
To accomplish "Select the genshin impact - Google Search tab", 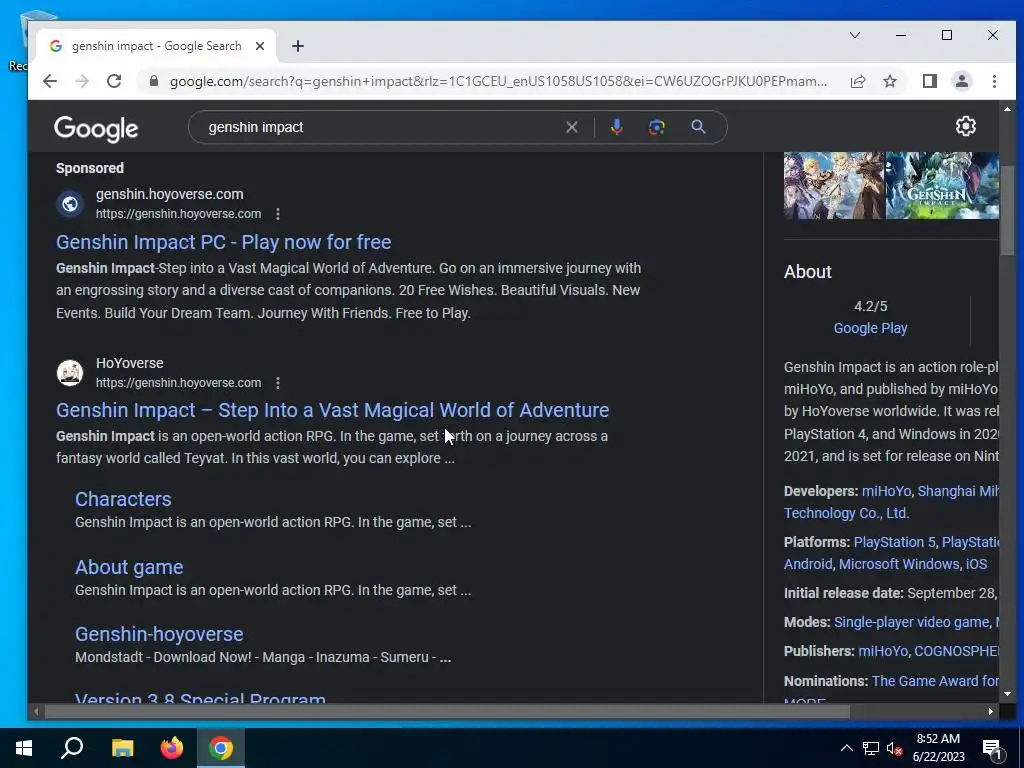I will tap(157, 46).
